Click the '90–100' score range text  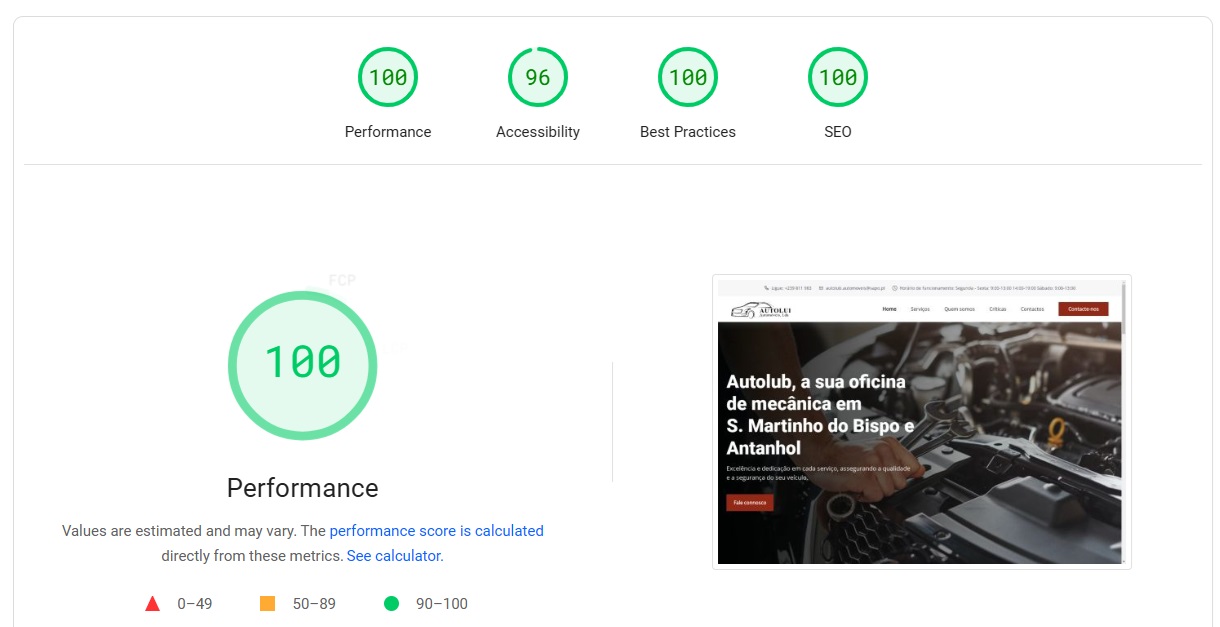(441, 603)
